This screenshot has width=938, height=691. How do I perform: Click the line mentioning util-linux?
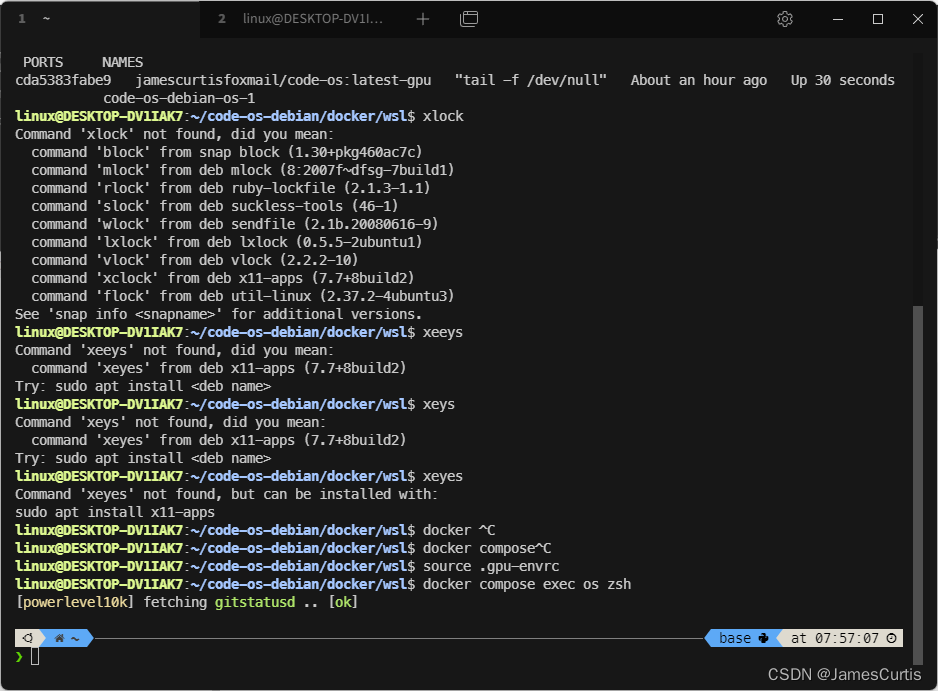point(243,296)
